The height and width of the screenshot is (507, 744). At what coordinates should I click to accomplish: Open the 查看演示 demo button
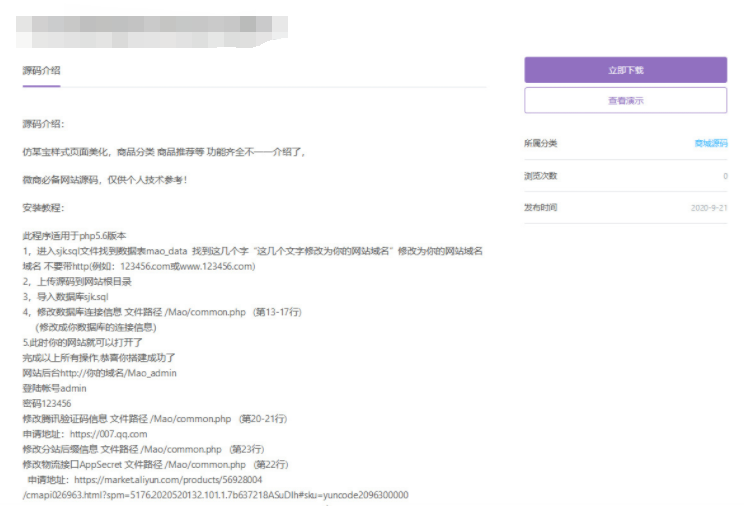click(625, 101)
